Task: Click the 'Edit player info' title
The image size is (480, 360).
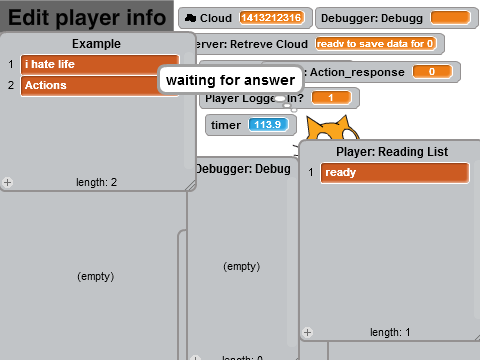Action: (87, 17)
